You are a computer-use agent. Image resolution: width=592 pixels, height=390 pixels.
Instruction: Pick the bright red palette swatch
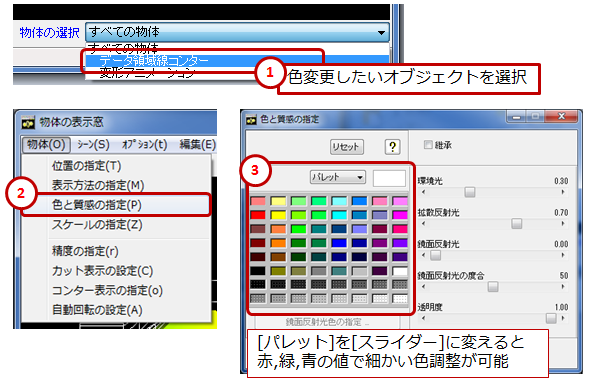258,215
